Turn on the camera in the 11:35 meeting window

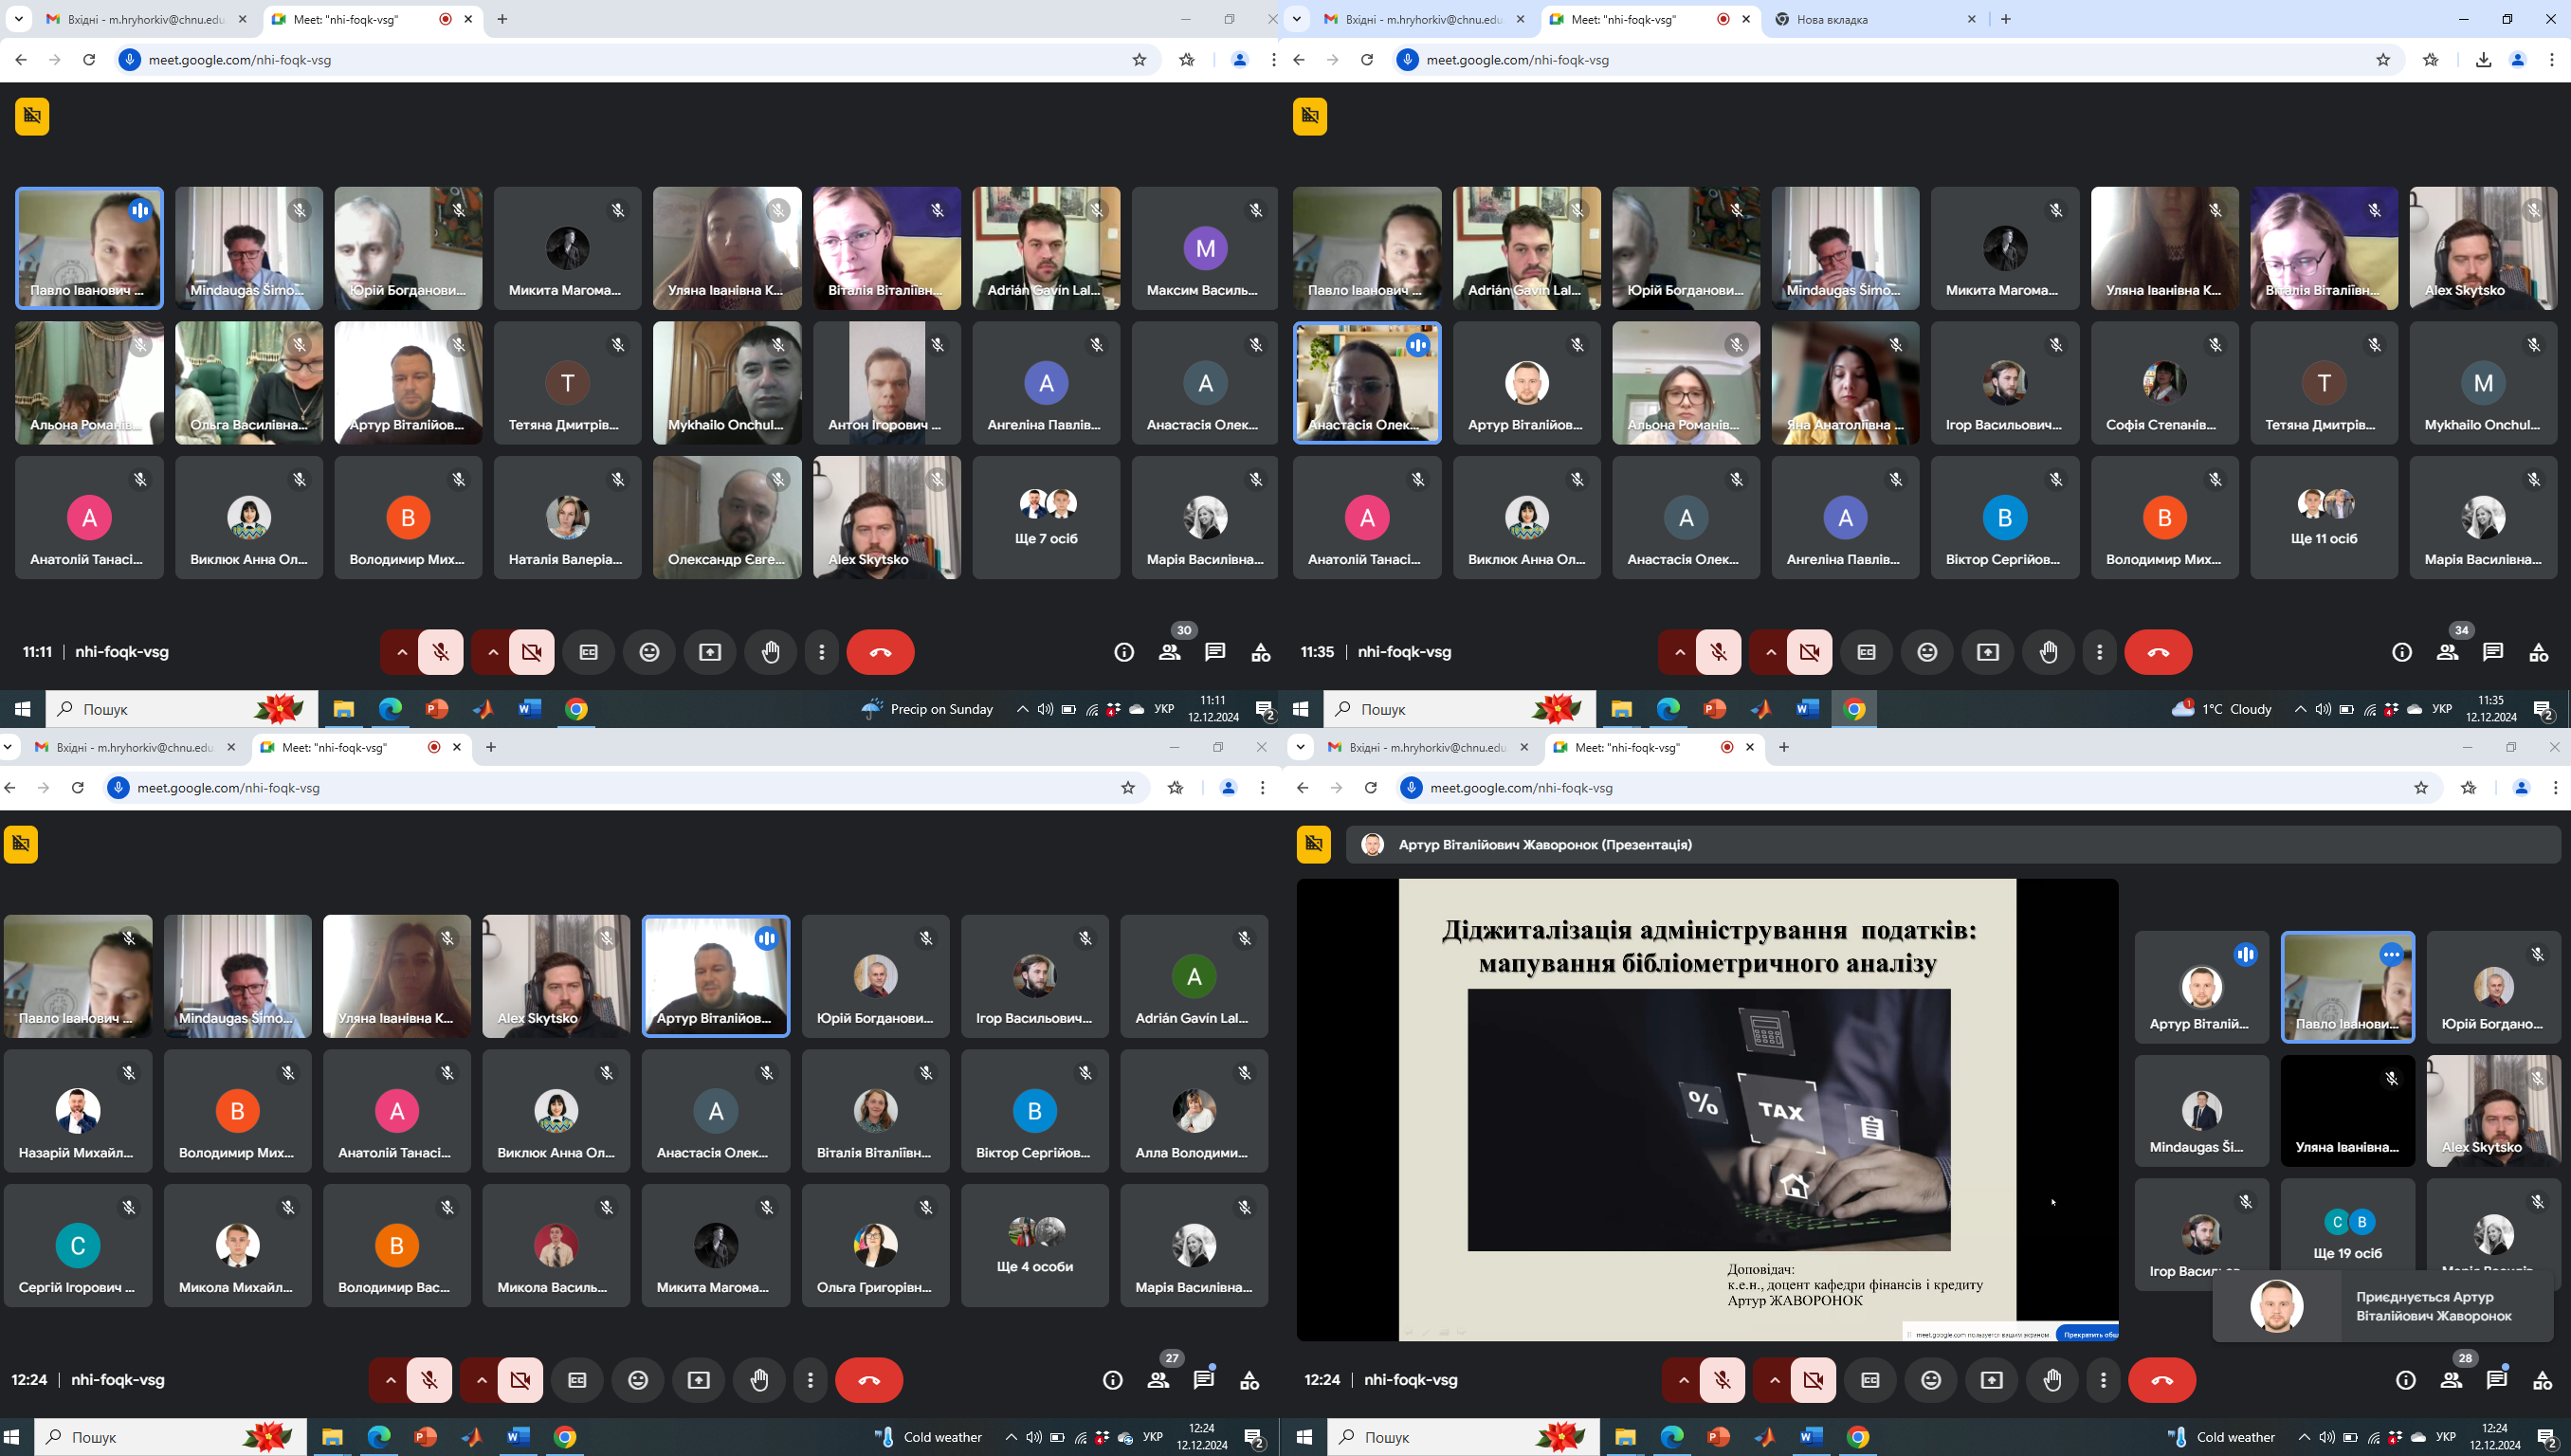coord(1810,652)
